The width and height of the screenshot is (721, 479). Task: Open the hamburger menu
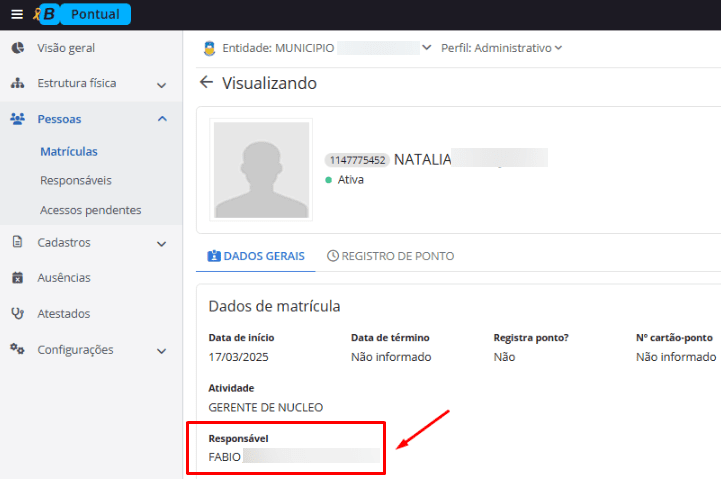(x=17, y=14)
